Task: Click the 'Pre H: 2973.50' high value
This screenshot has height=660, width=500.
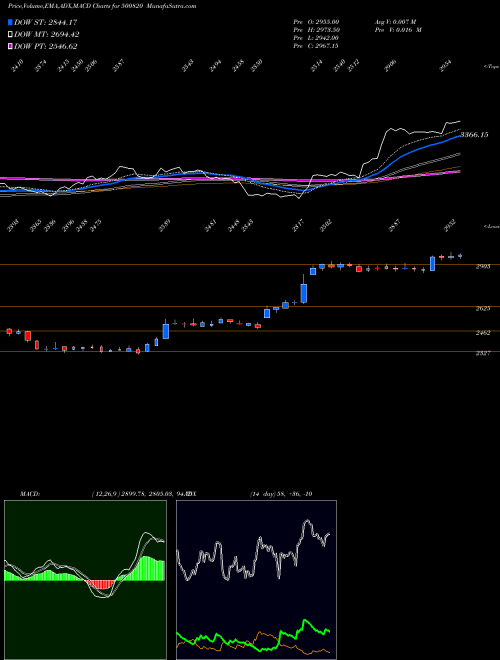Action: pos(316,30)
